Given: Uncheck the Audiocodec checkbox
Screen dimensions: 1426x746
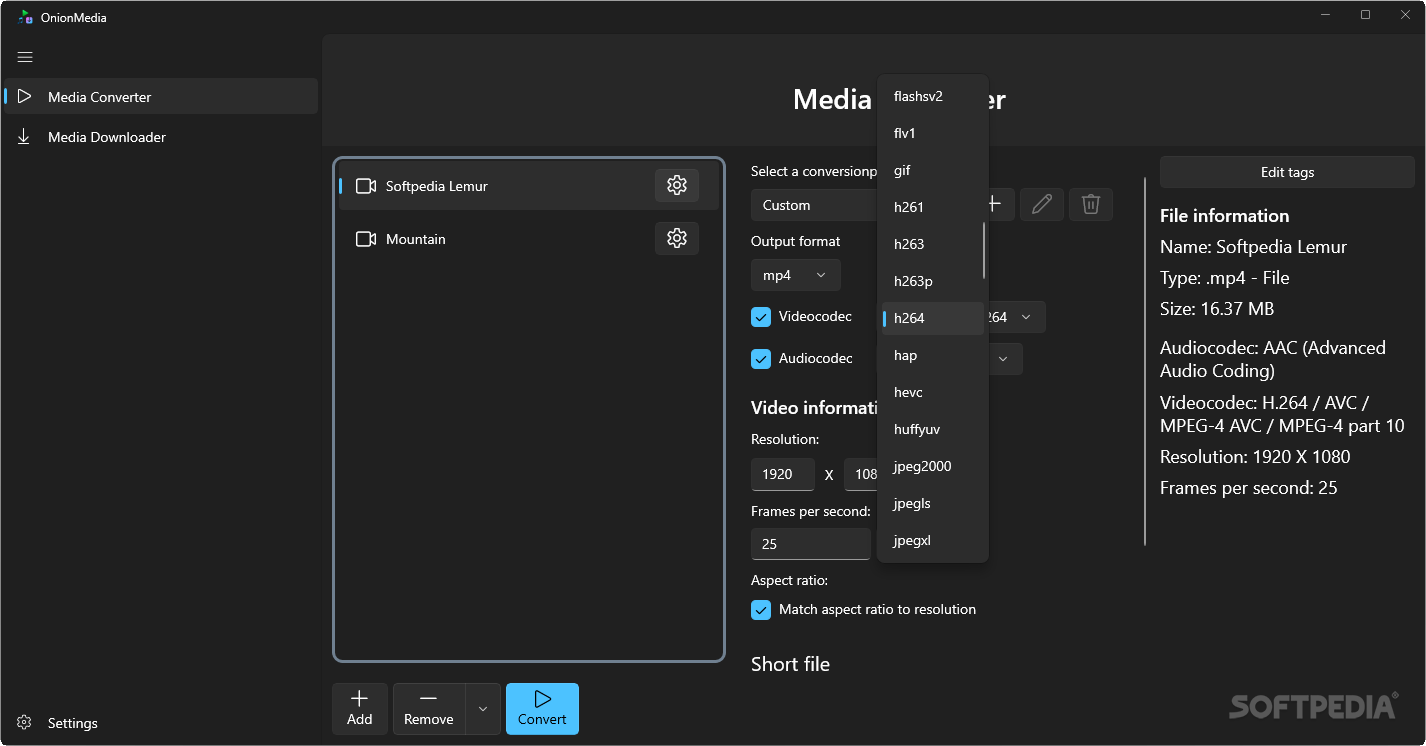Looking at the screenshot, I should [x=761, y=358].
